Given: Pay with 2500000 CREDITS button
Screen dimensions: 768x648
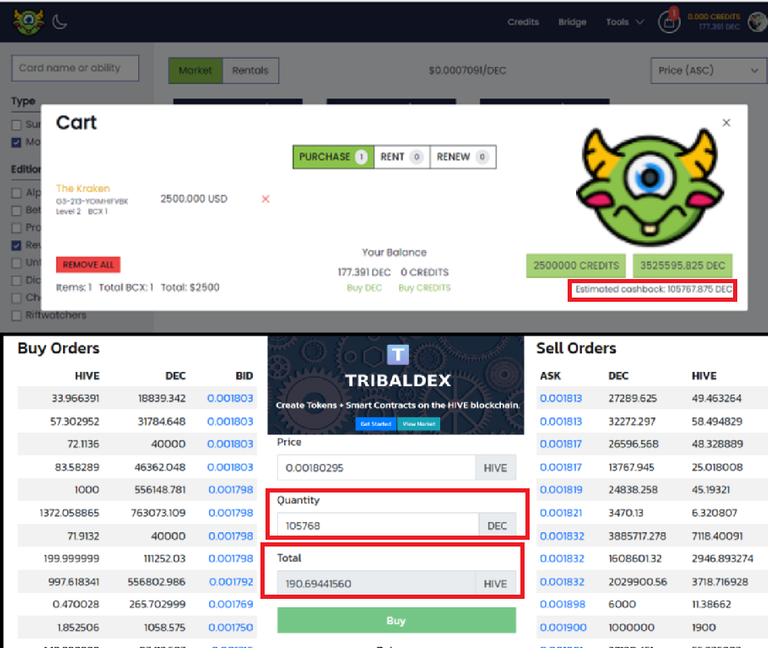Looking at the screenshot, I should (576, 265).
